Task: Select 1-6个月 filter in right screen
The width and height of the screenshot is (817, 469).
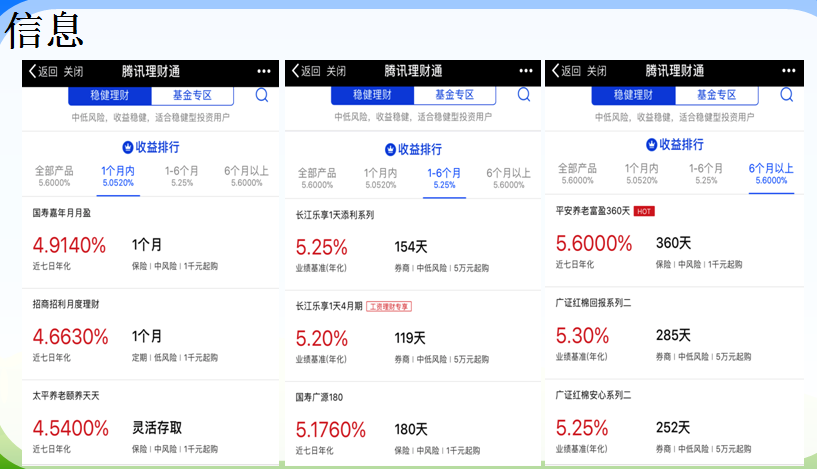Action: click(706, 174)
